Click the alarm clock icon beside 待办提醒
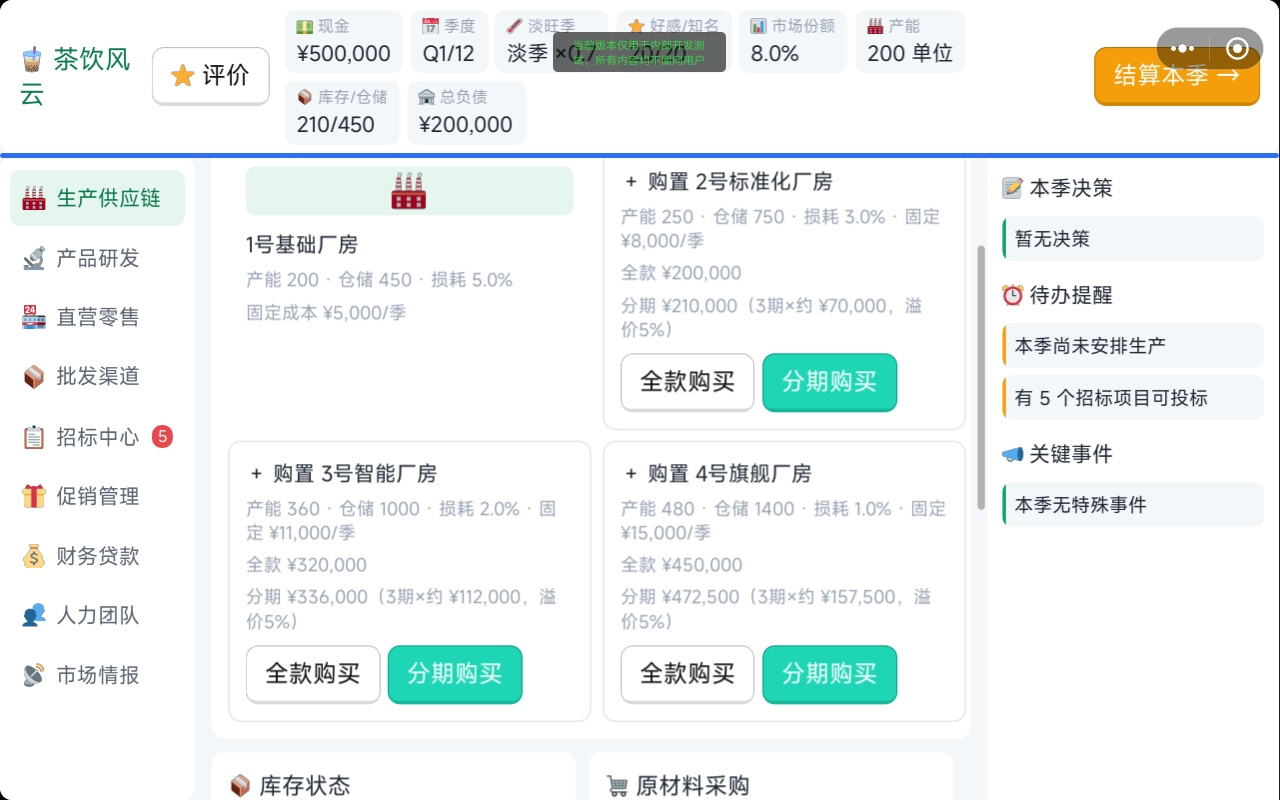The image size is (1280, 800). click(1013, 295)
